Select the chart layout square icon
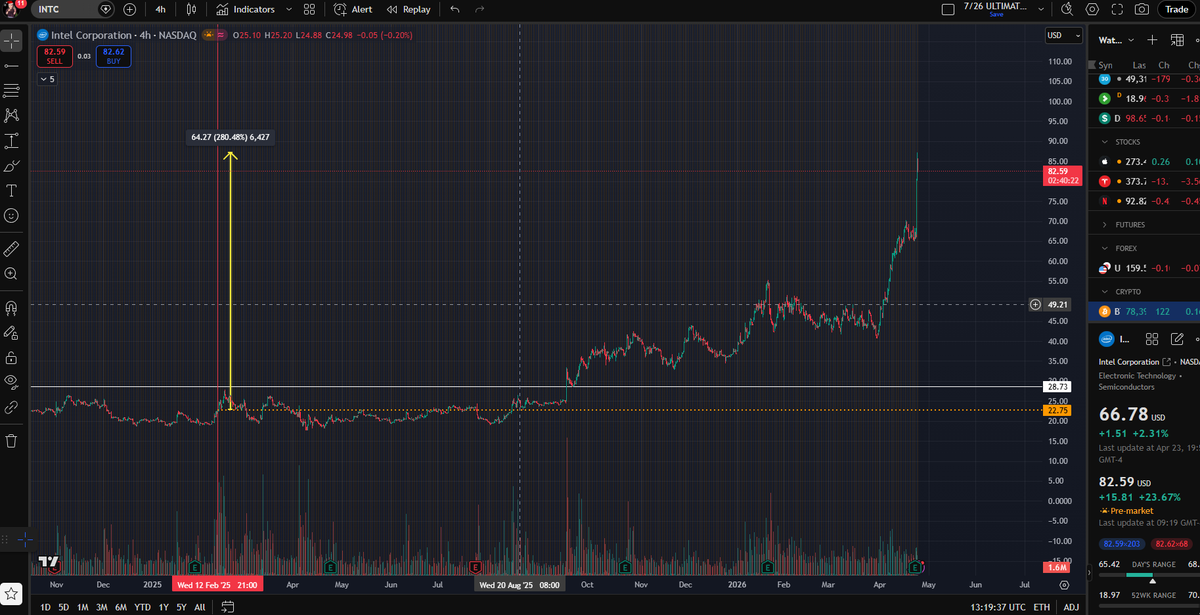The width and height of the screenshot is (1200, 615). pyautogui.click(x=949, y=9)
